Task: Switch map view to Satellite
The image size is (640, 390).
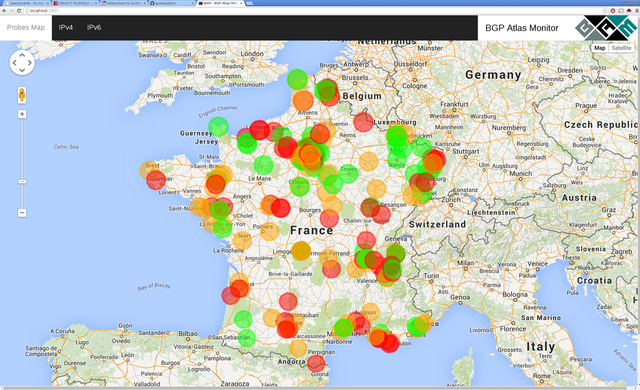Action: click(x=621, y=48)
